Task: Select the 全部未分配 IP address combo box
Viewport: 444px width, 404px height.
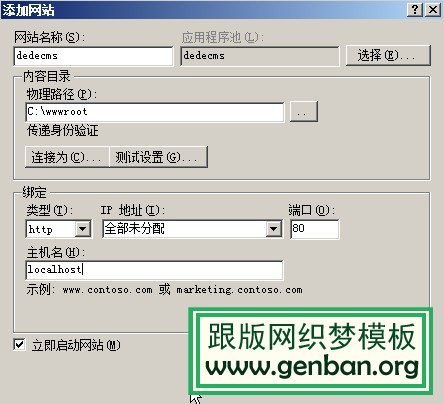Action: coord(192,229)
